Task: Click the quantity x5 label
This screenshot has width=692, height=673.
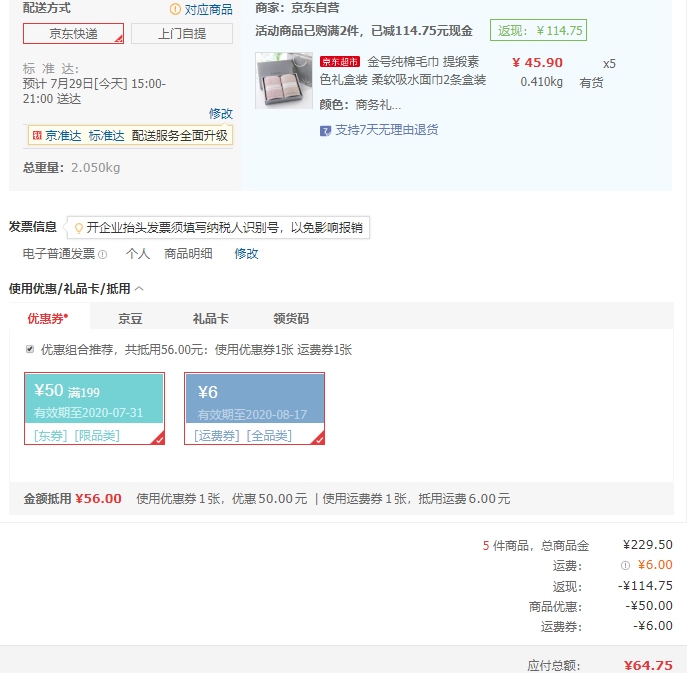Action: (609, 64)
